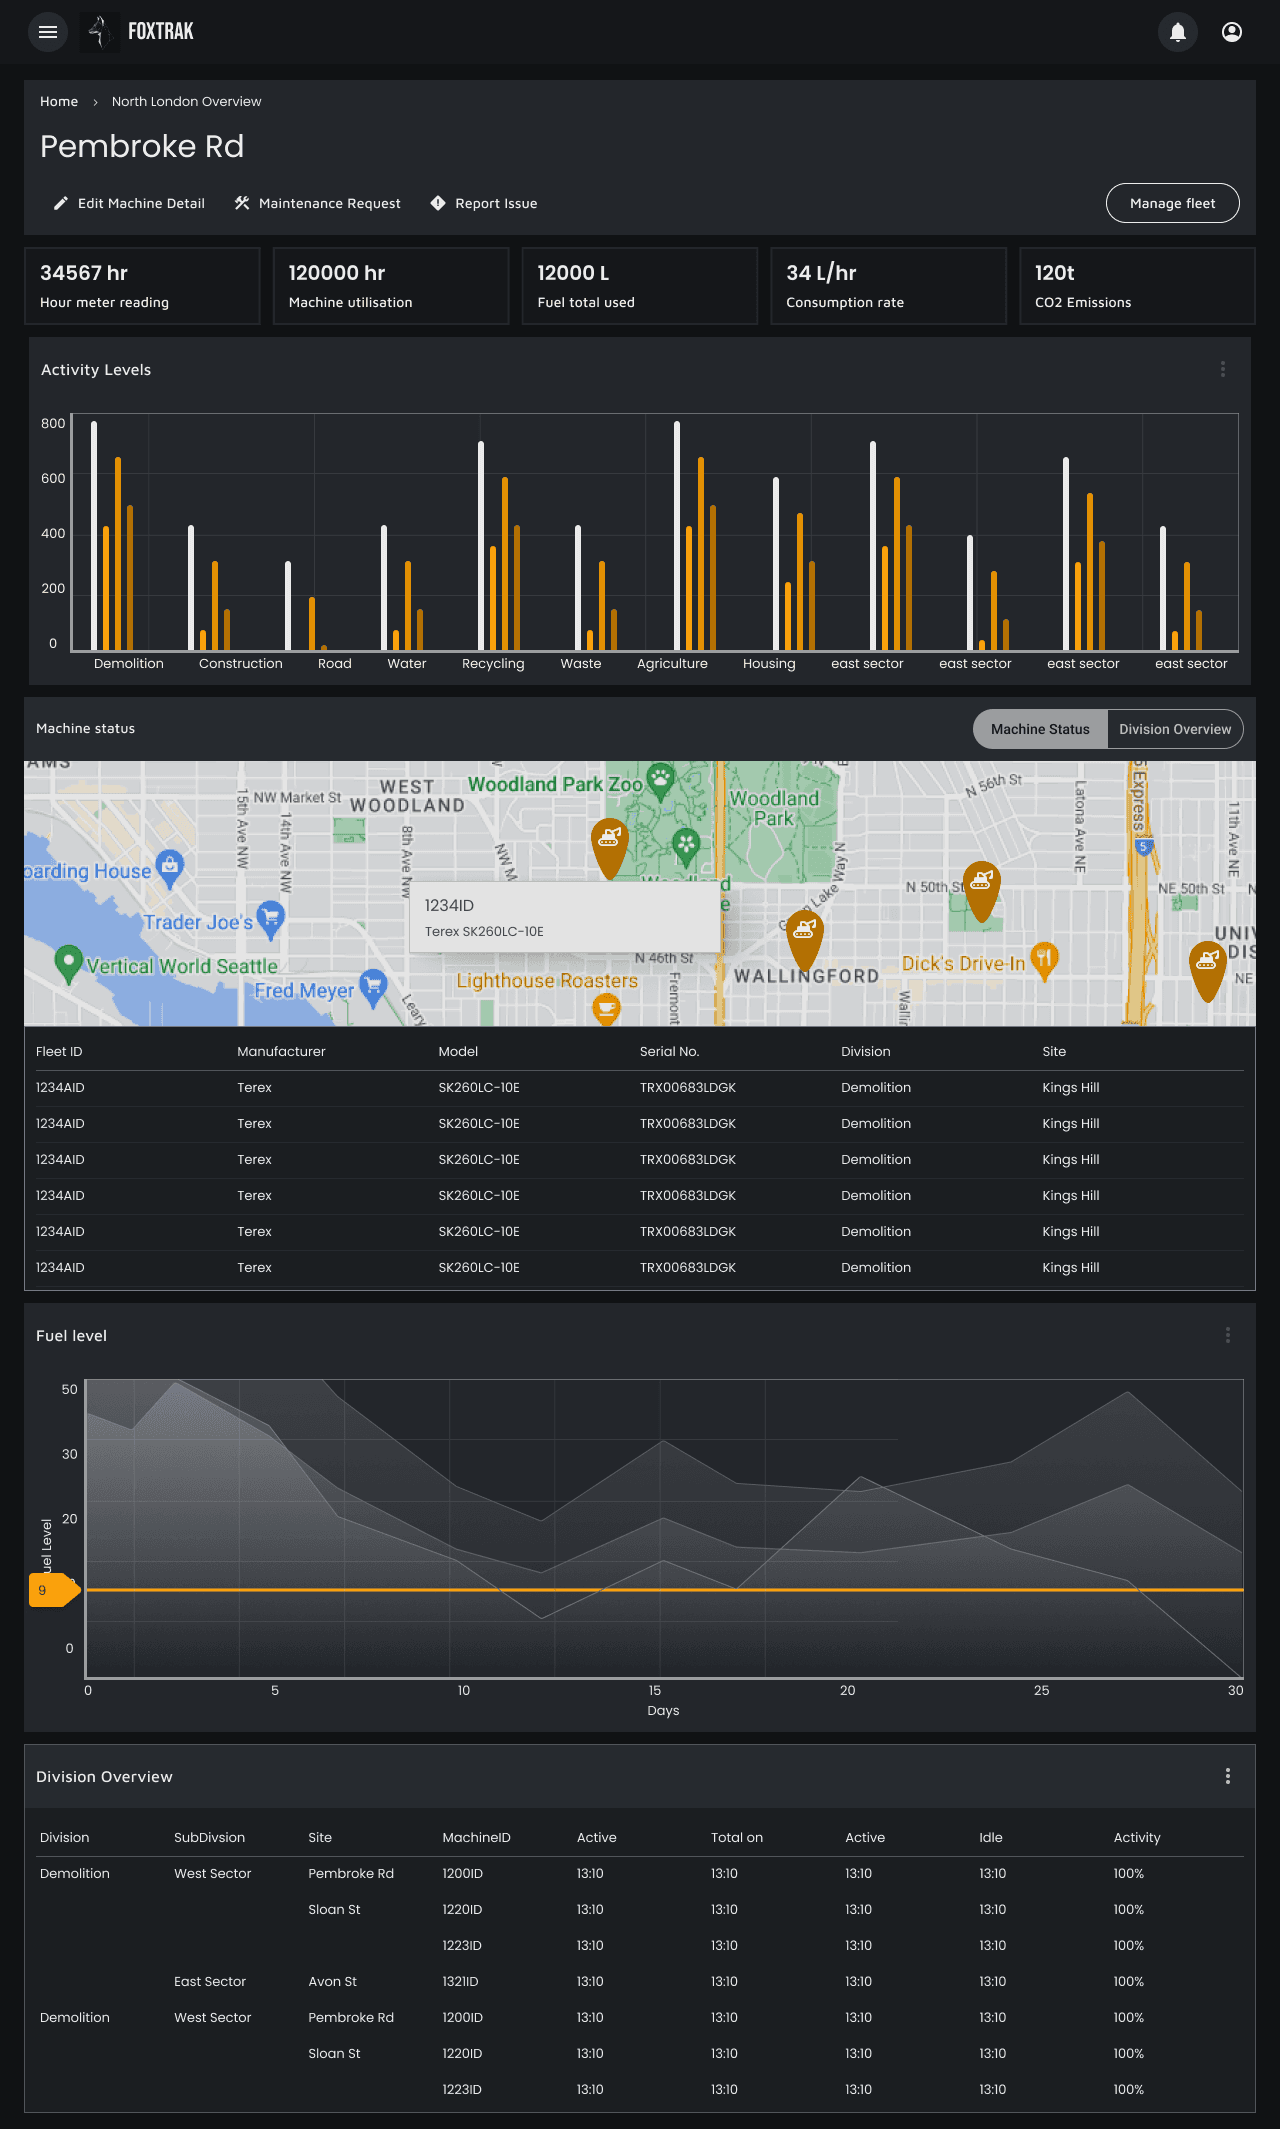Go to North London Overview breadcrumb
The width and height of the screenshot is (1280, 2129).
[187, 101]
